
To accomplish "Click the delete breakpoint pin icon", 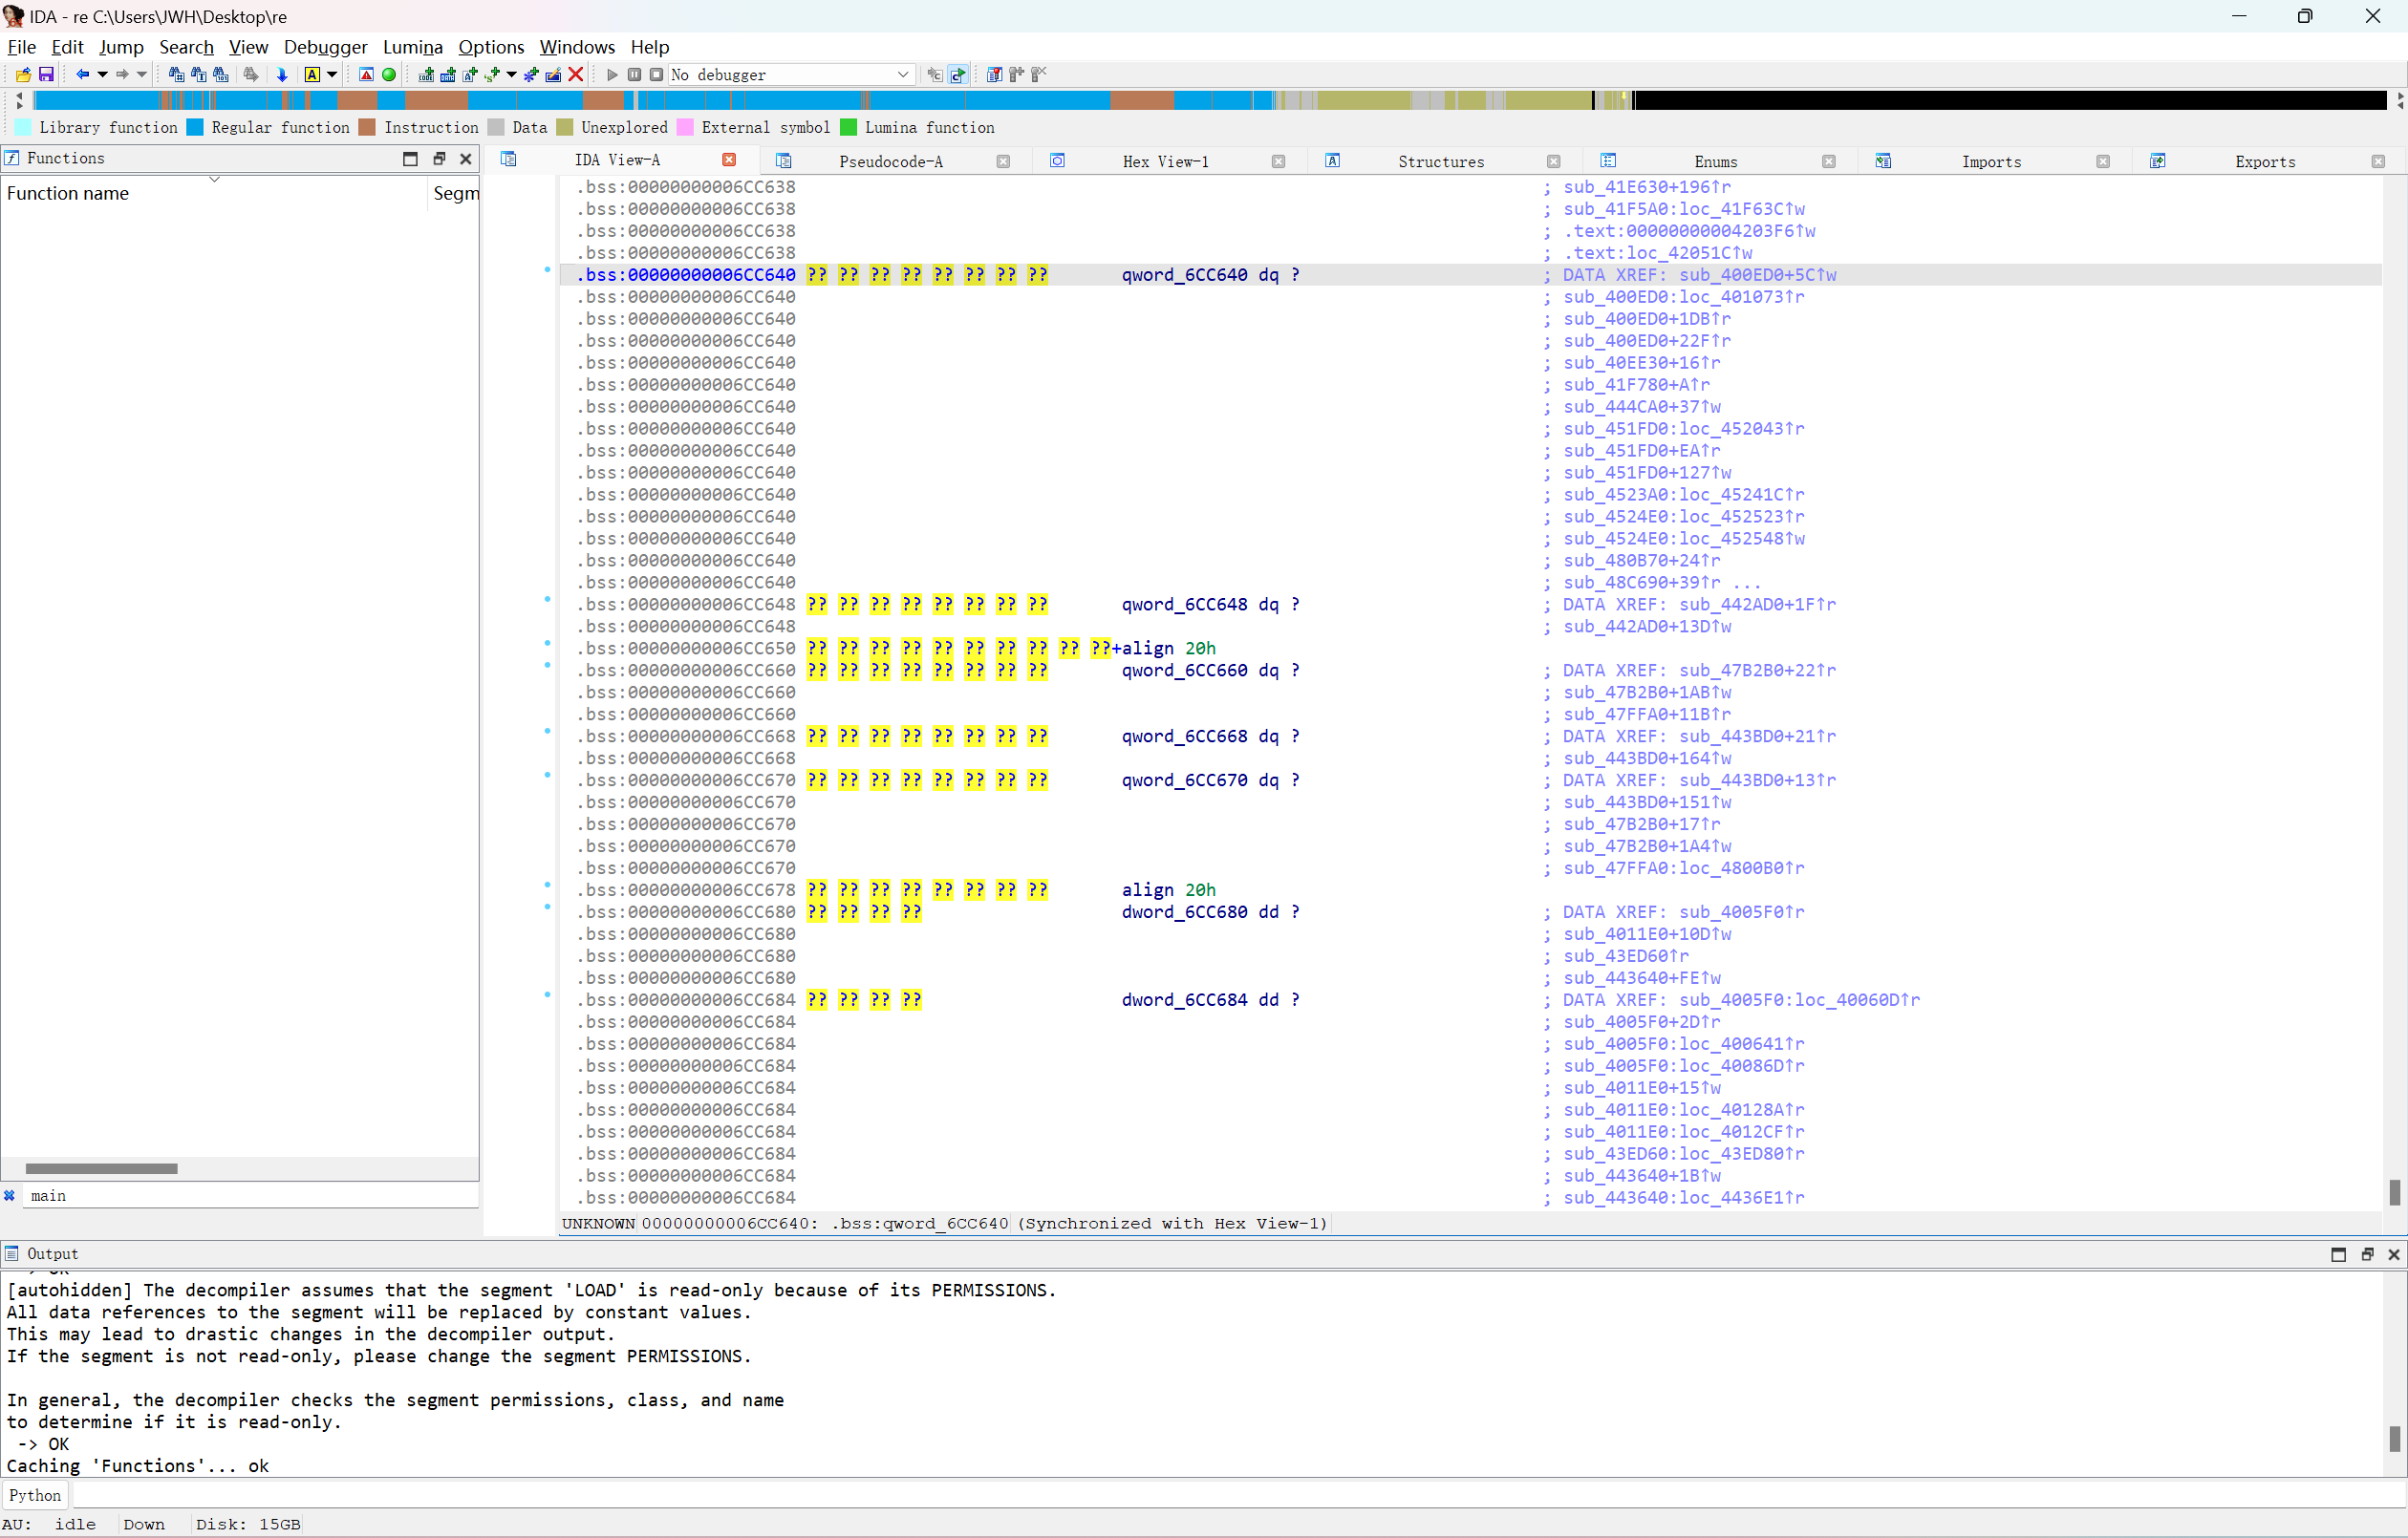I will [1039, 75].
